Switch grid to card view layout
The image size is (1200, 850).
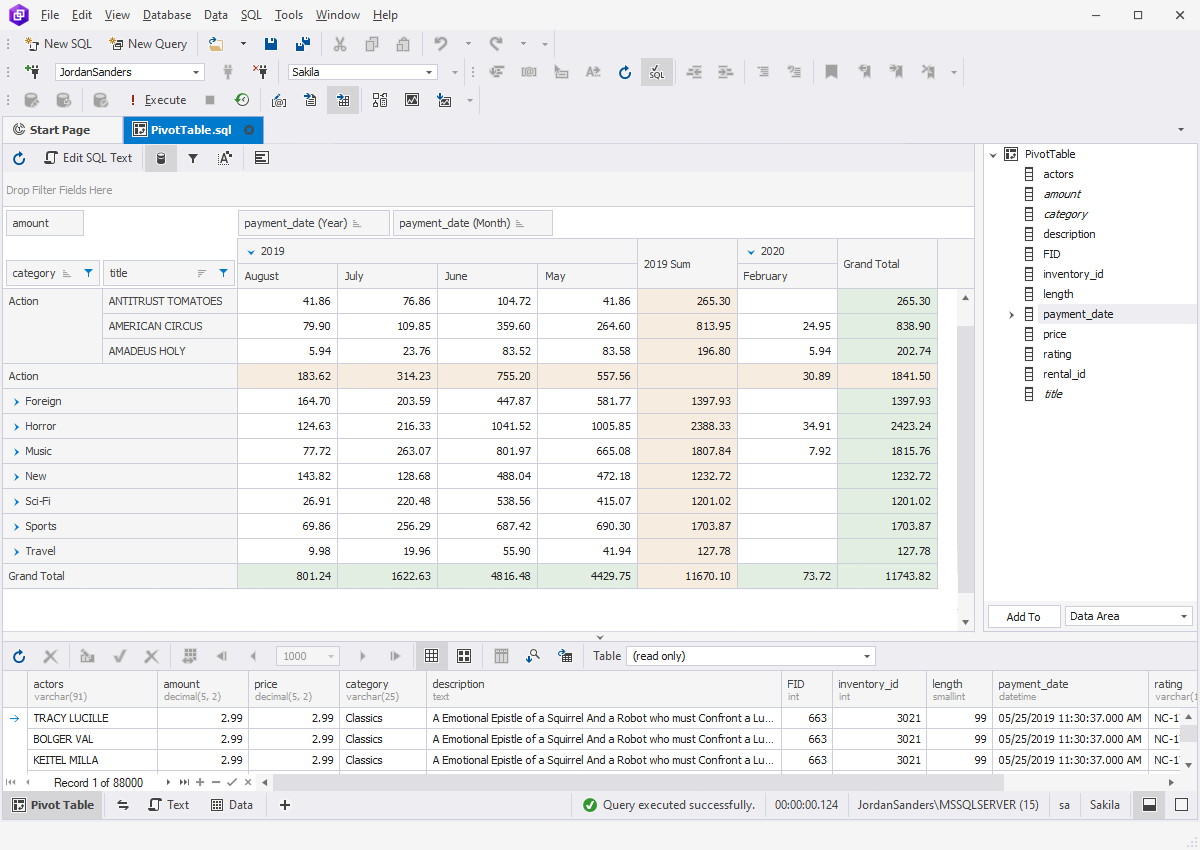(463, 655)
